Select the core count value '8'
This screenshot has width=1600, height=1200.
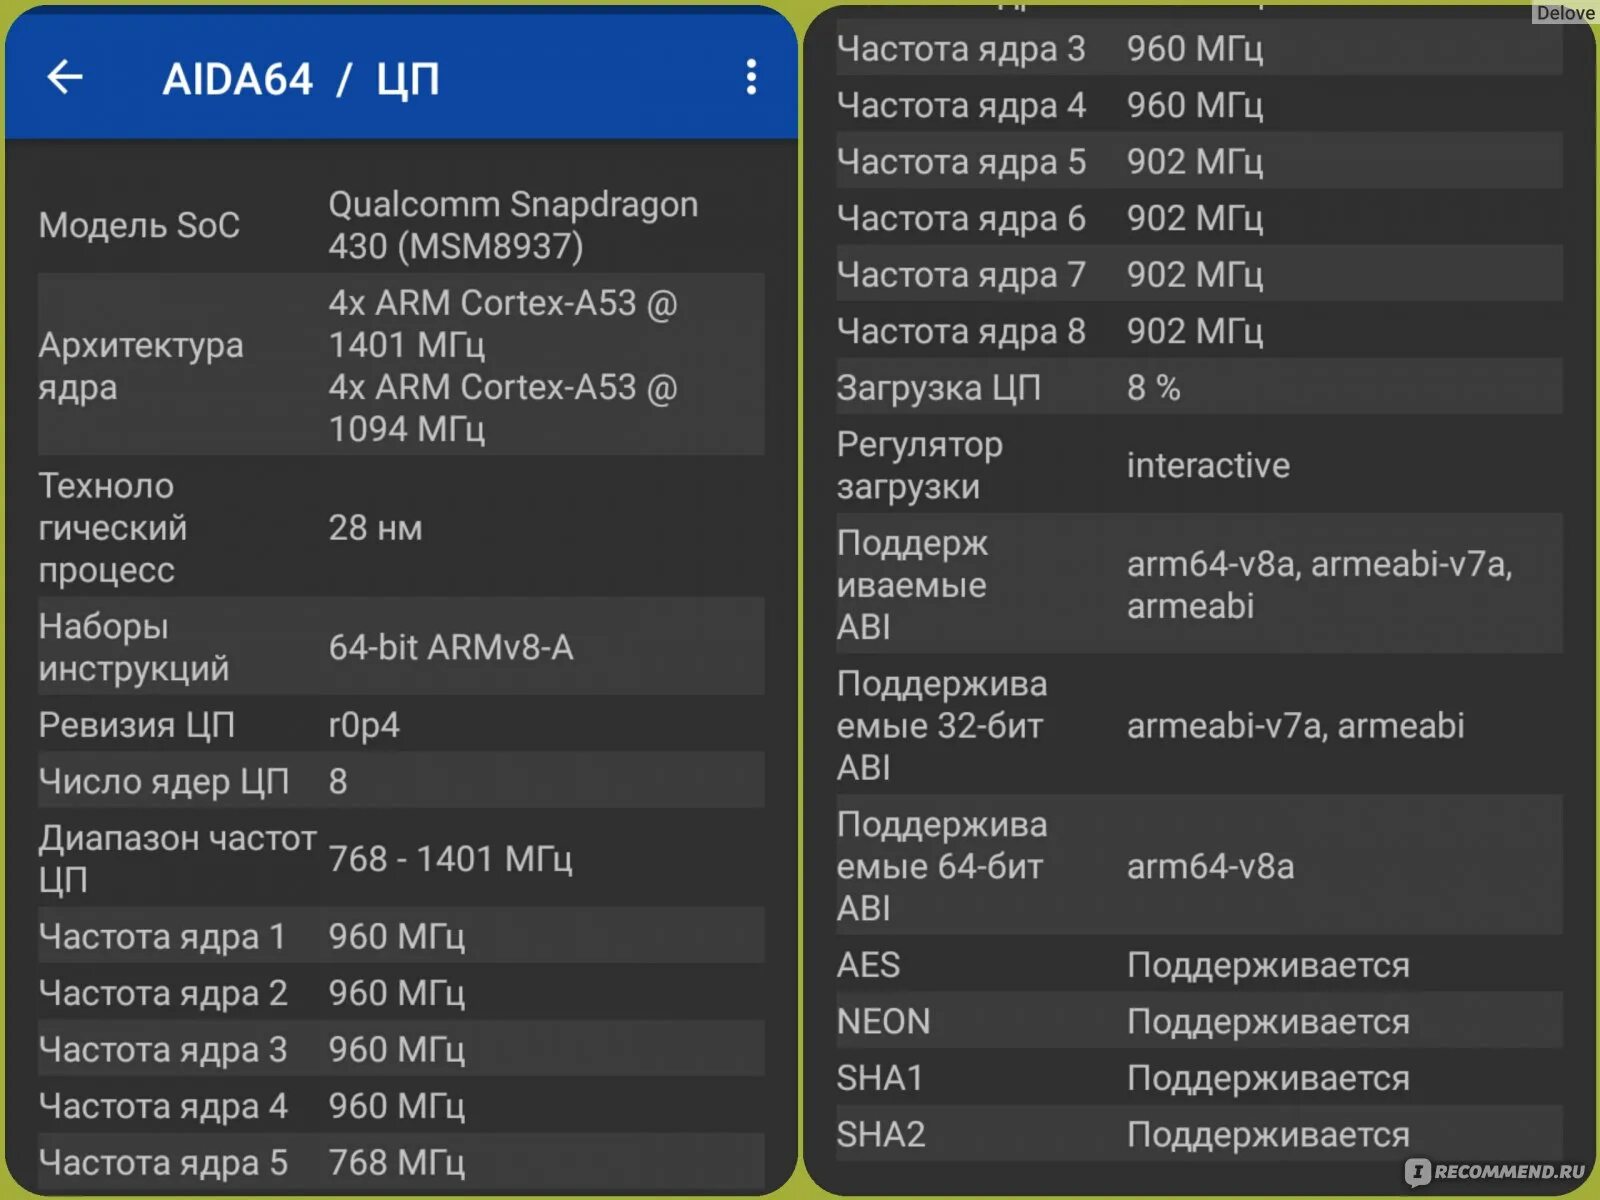pyautogui.click(x=338, y=781)
